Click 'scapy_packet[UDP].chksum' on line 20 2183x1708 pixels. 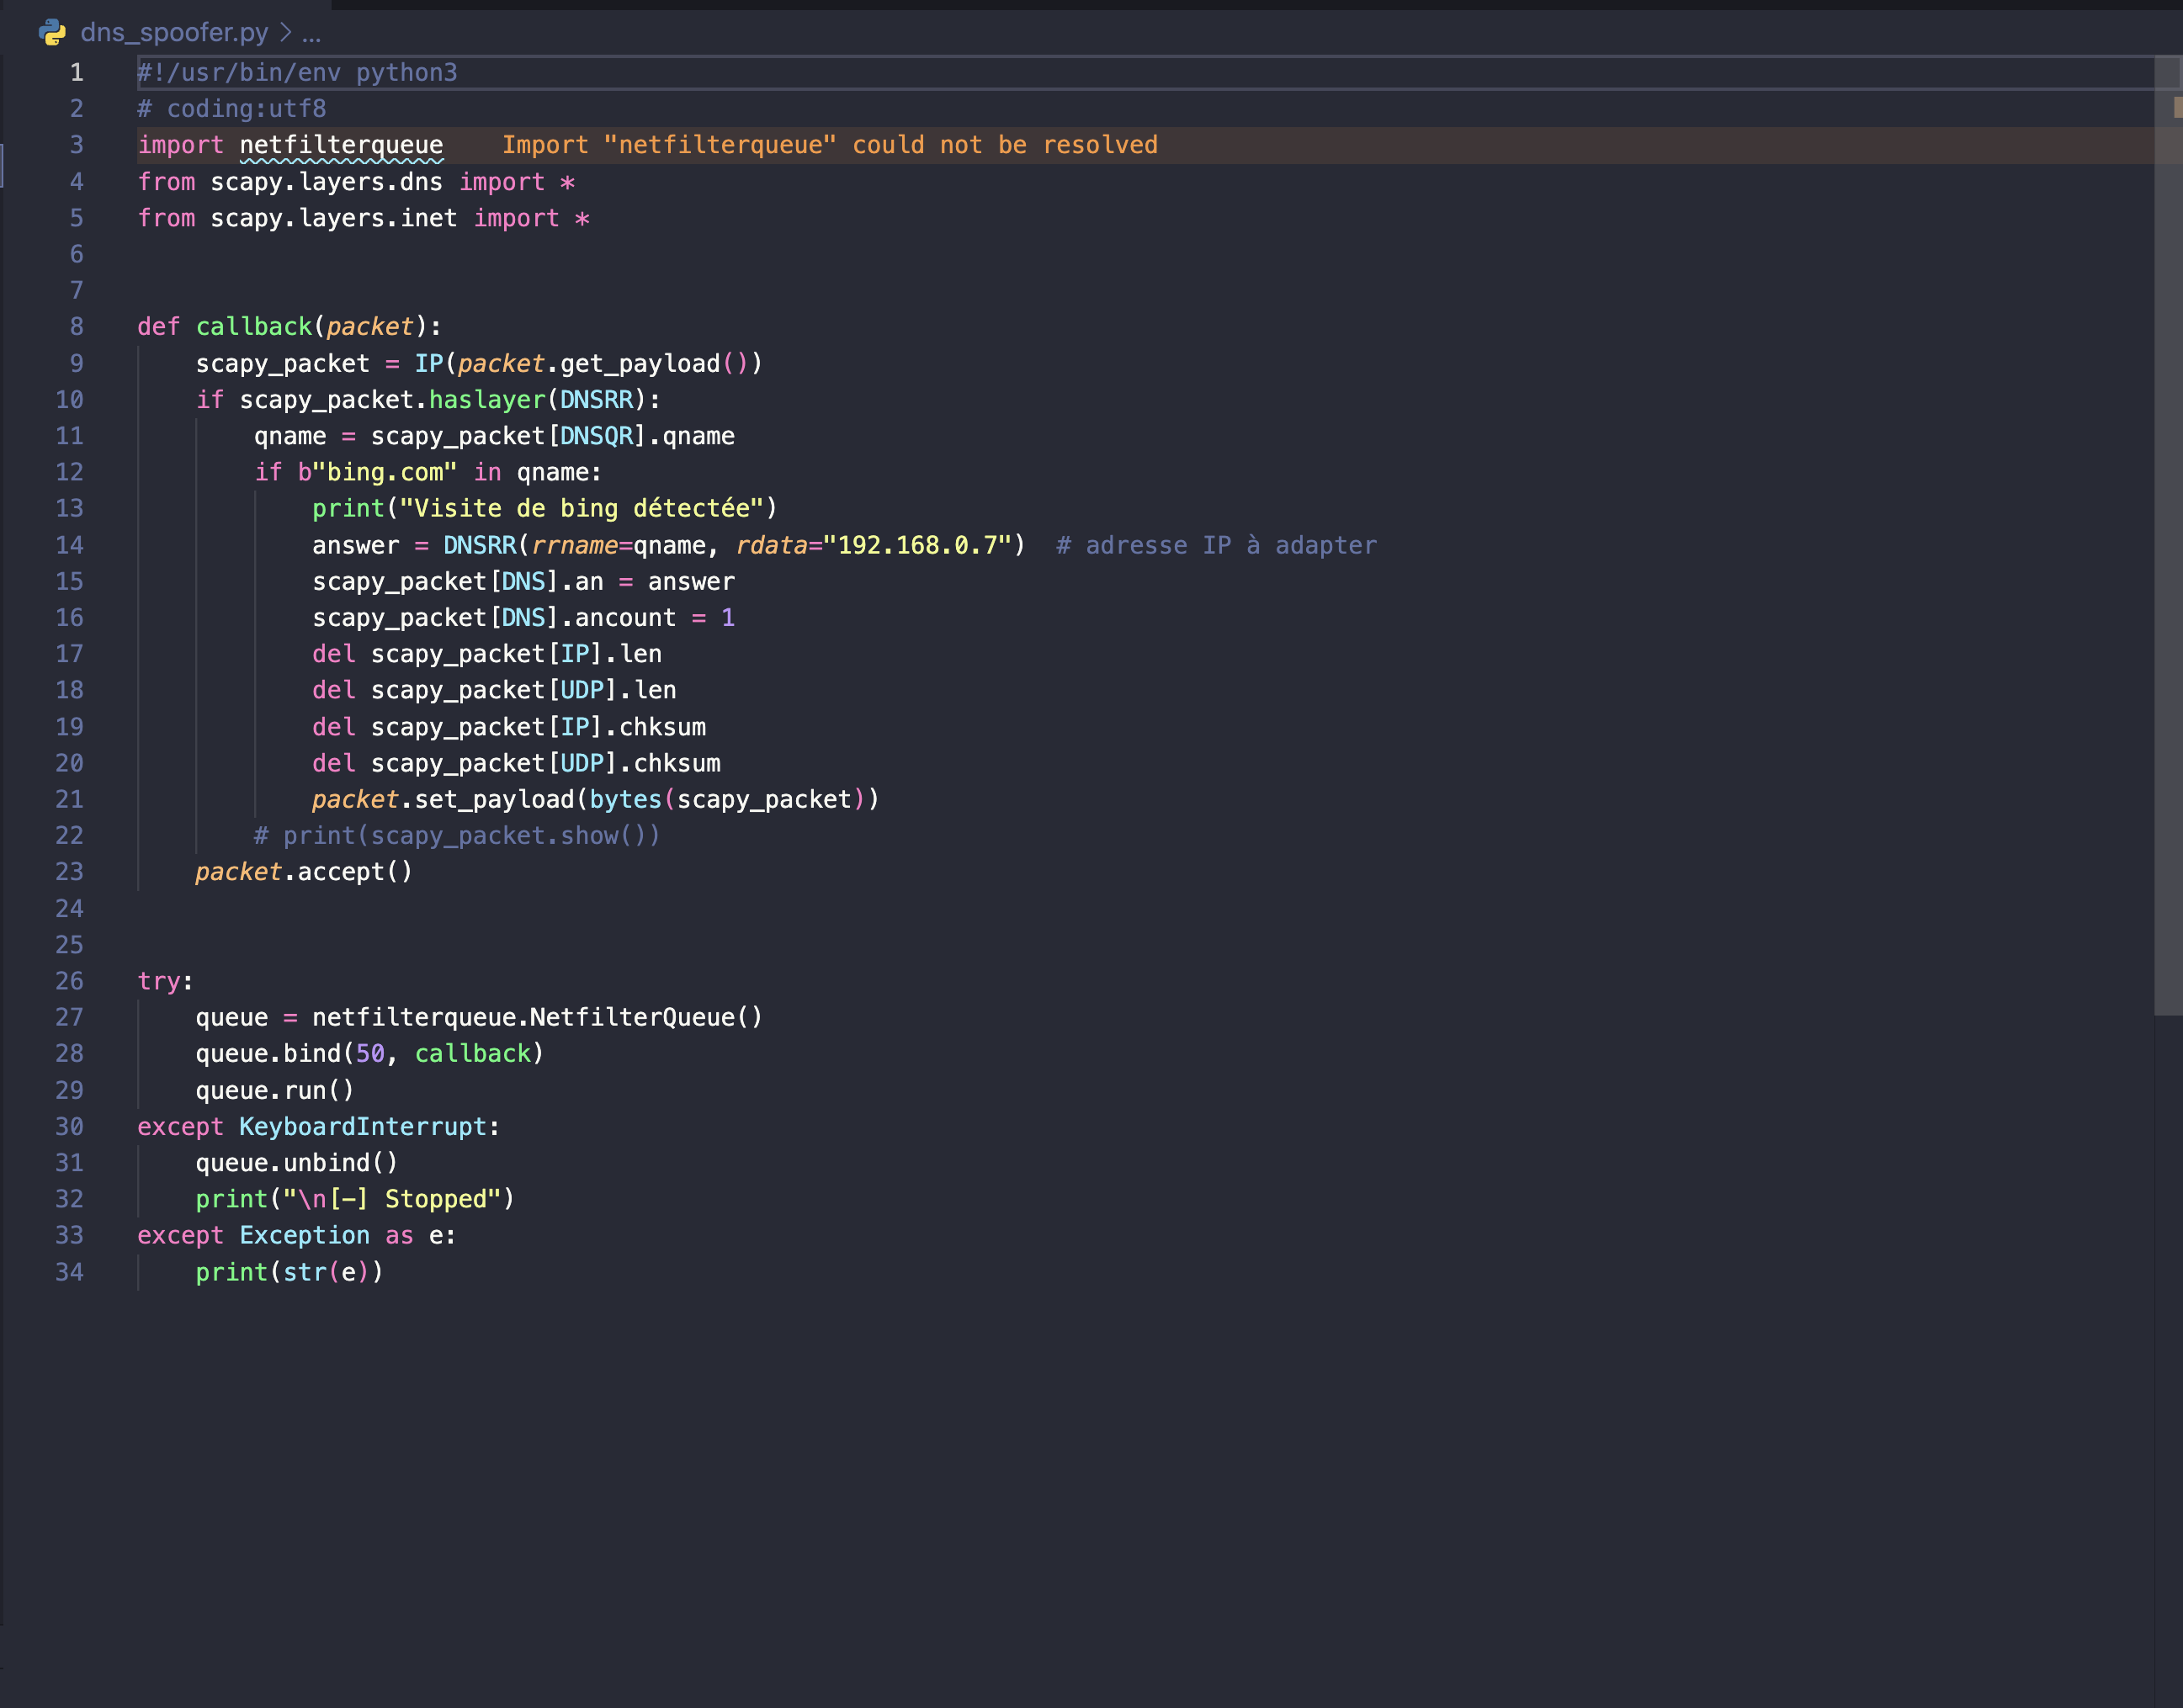[x=545, y=763]
